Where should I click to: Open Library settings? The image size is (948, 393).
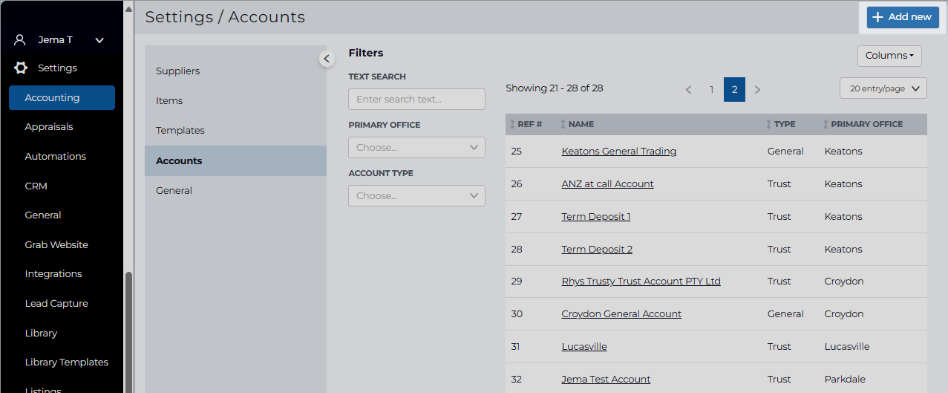point(41,333)
